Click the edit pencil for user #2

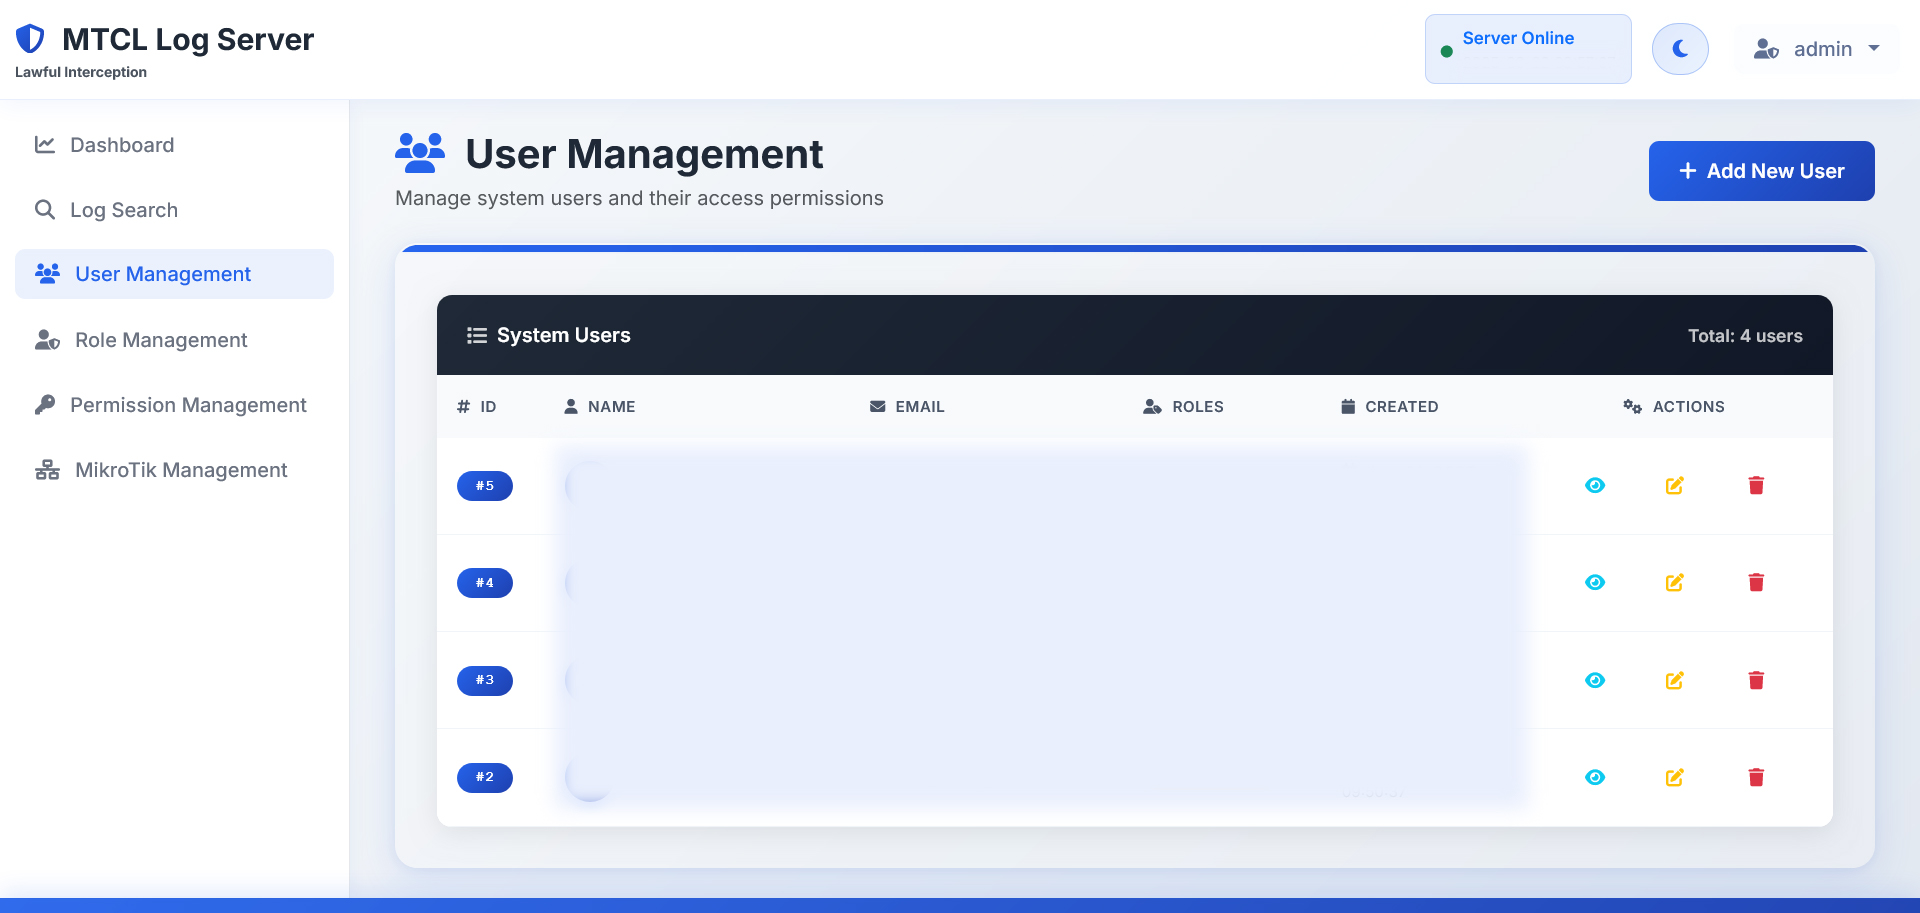tap(1674, 777)
